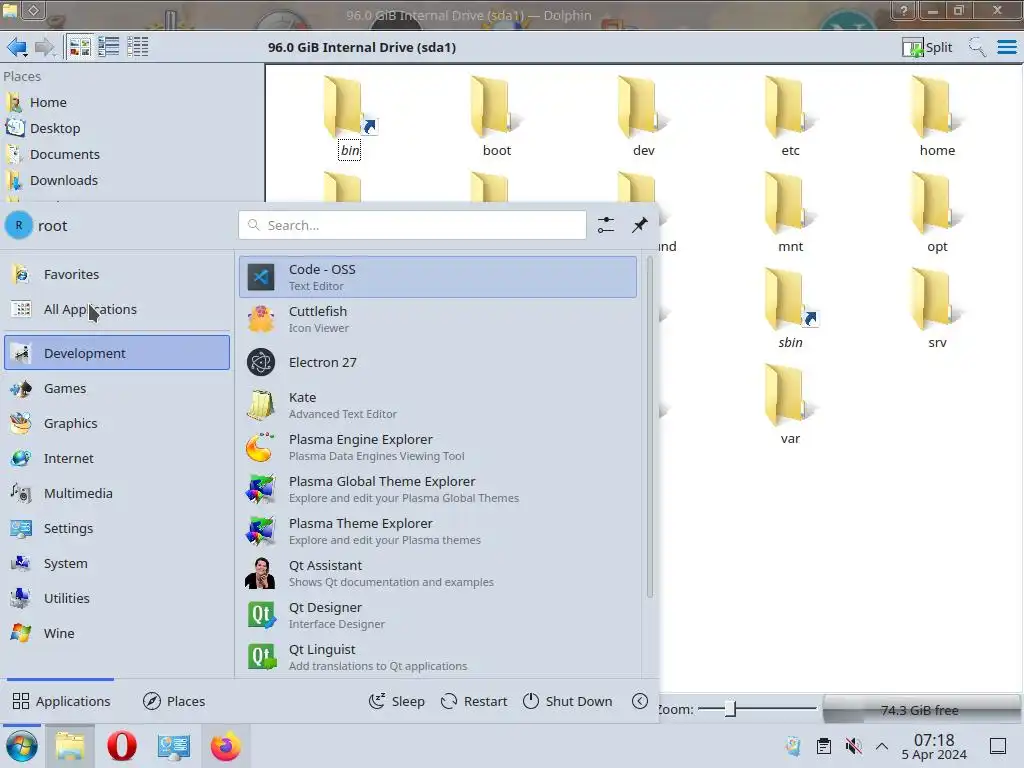Open System category
Viewport: 1024px width, 768px height.
coord(117,564)
